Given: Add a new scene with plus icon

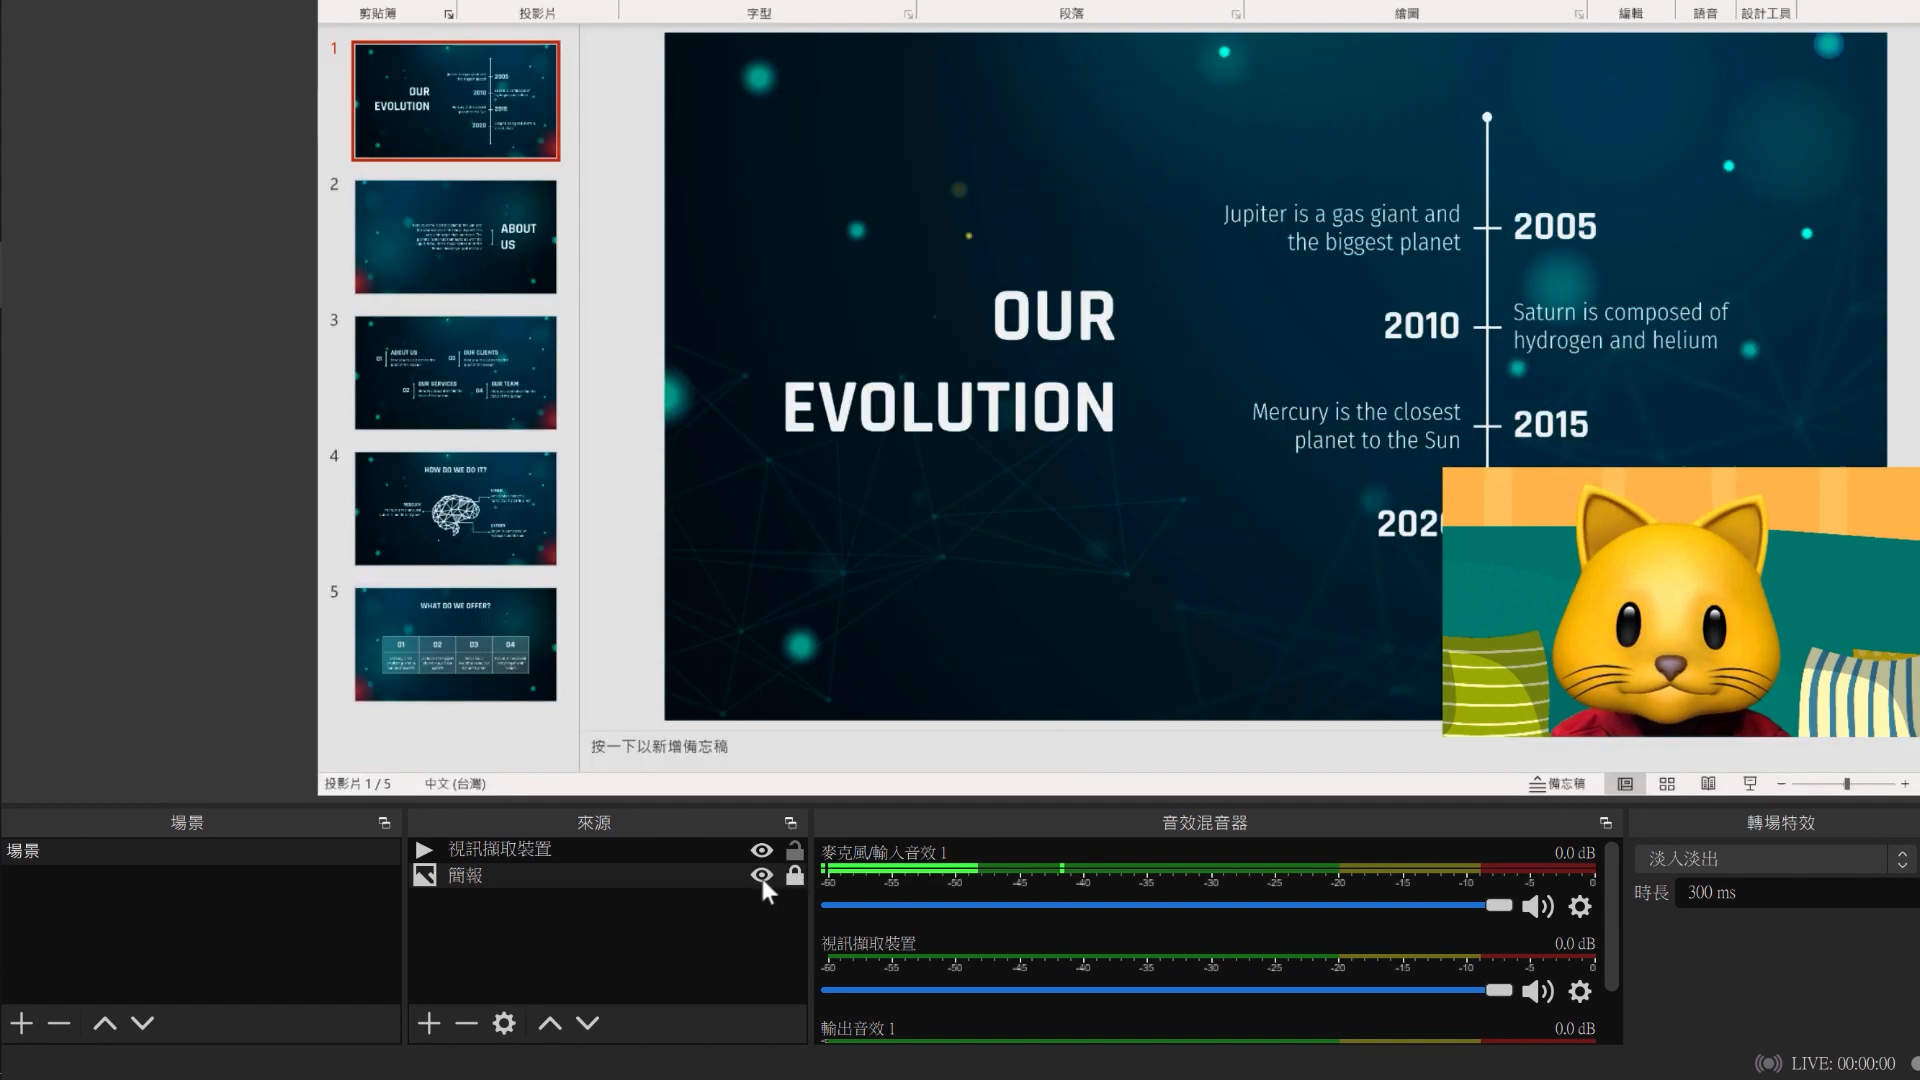Looking at the screenshot, I should click(x=22, y=1023).
